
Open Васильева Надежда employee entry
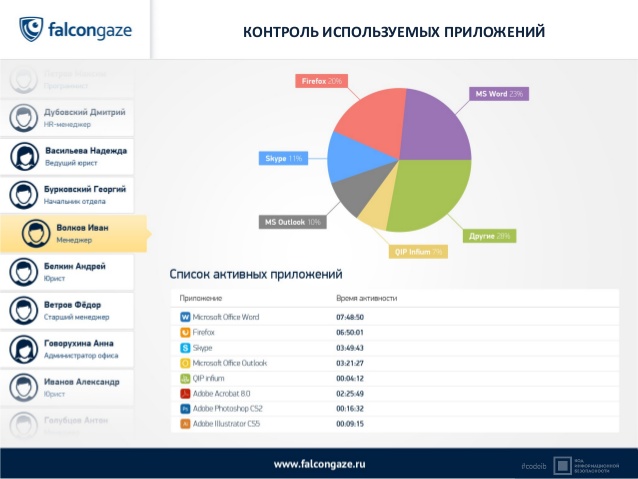pyautogui.click(x=67, y=157)
